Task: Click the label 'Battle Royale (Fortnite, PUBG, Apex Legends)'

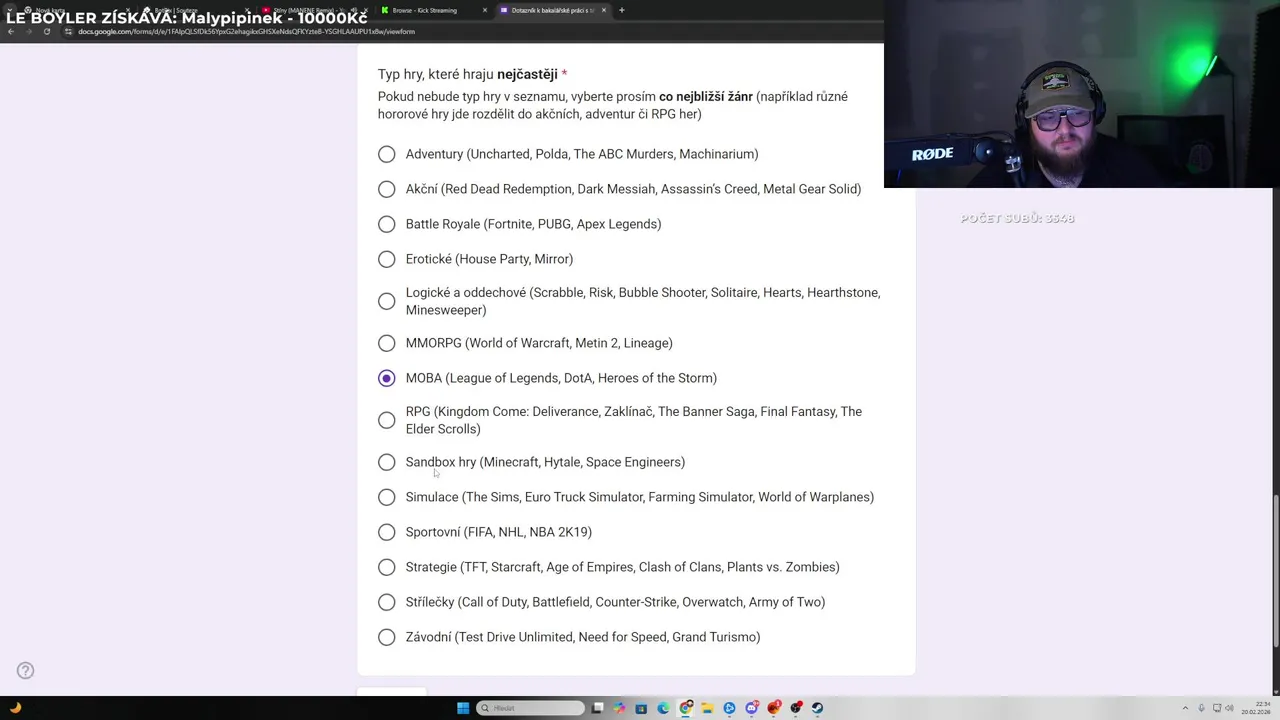Action: (533, 224)
